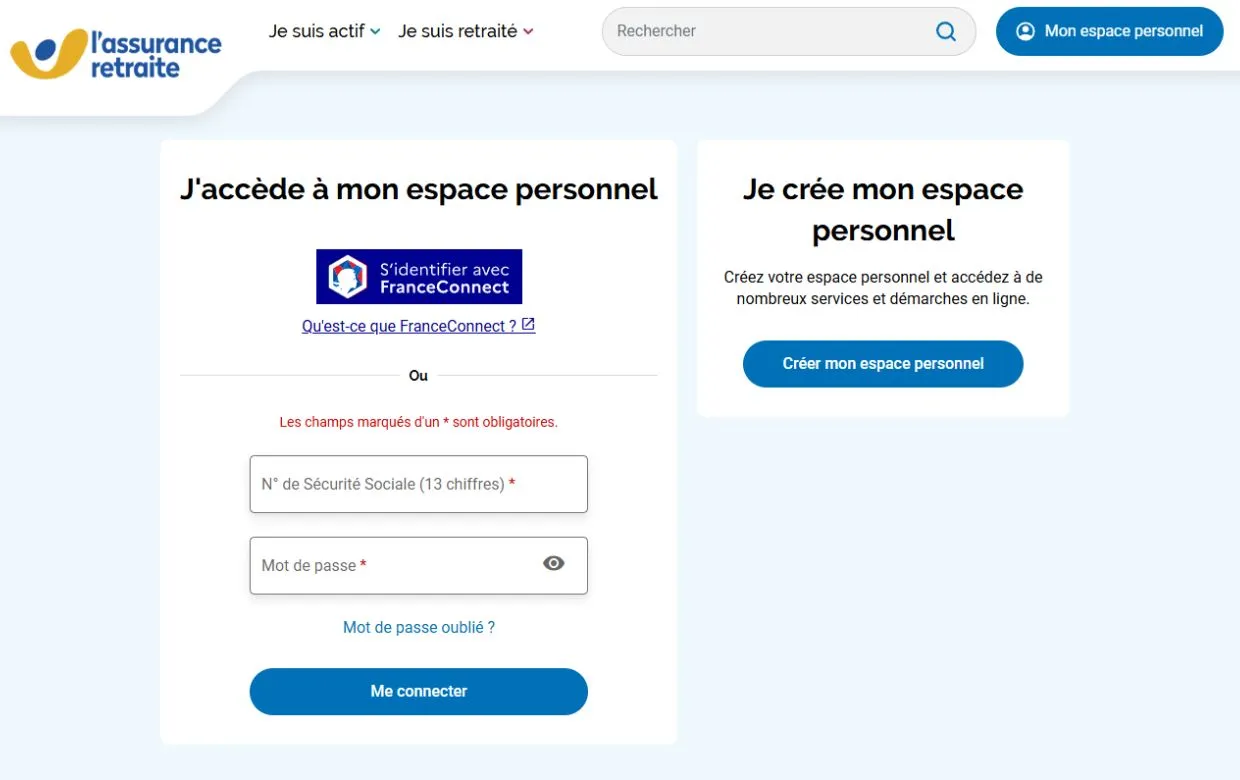The width and height of the screenshot is (1240, 780).
Task: Open the external link icon beside FranceConnect question
Action: pos(529,324)
